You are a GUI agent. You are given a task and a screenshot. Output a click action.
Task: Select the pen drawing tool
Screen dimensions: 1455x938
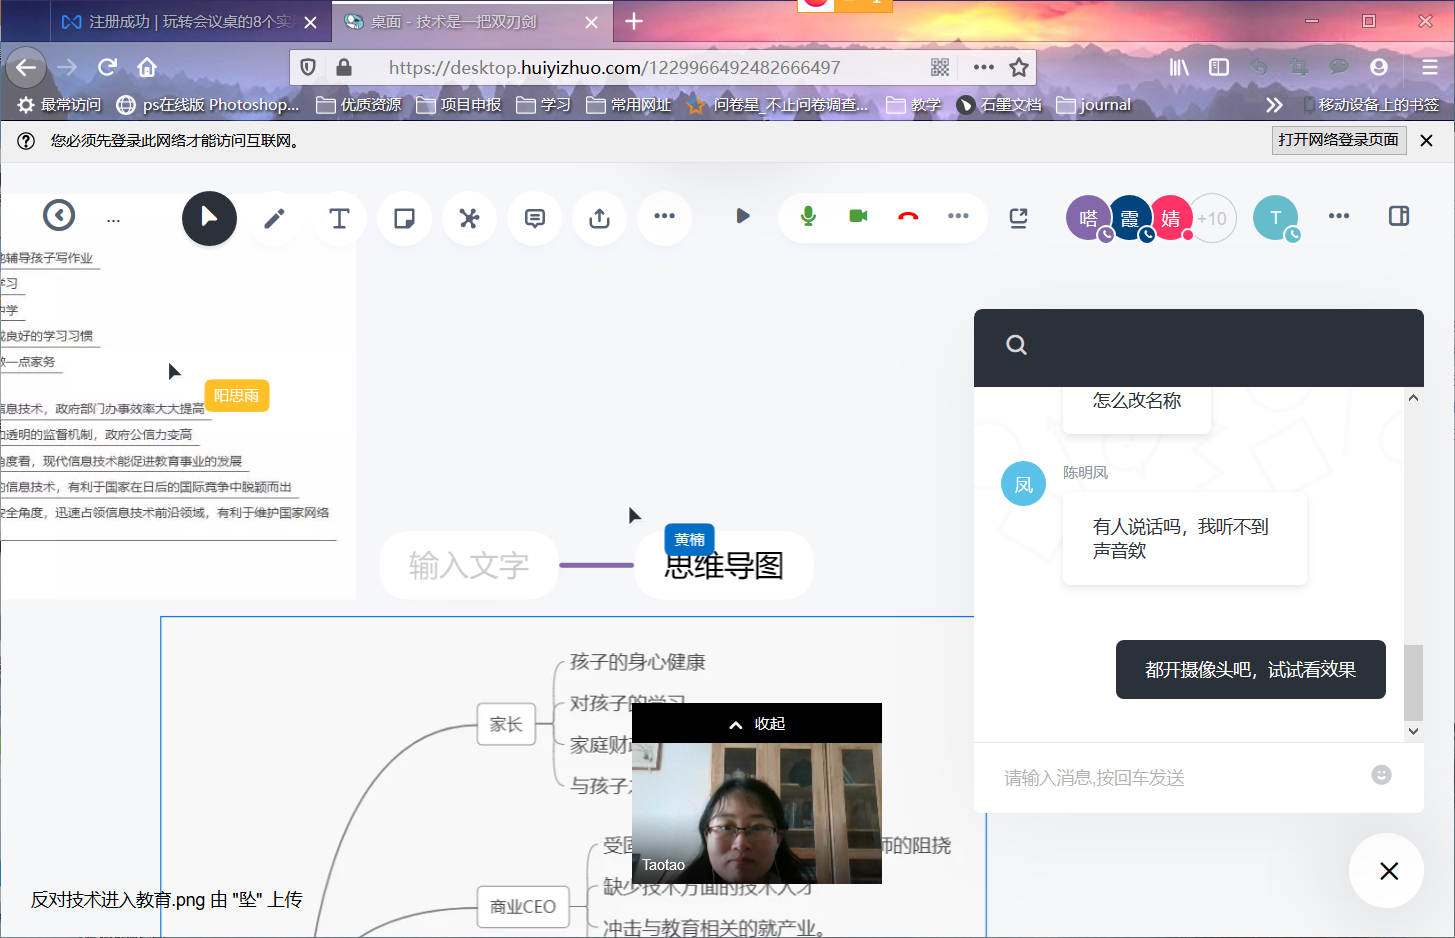[274, 218]
